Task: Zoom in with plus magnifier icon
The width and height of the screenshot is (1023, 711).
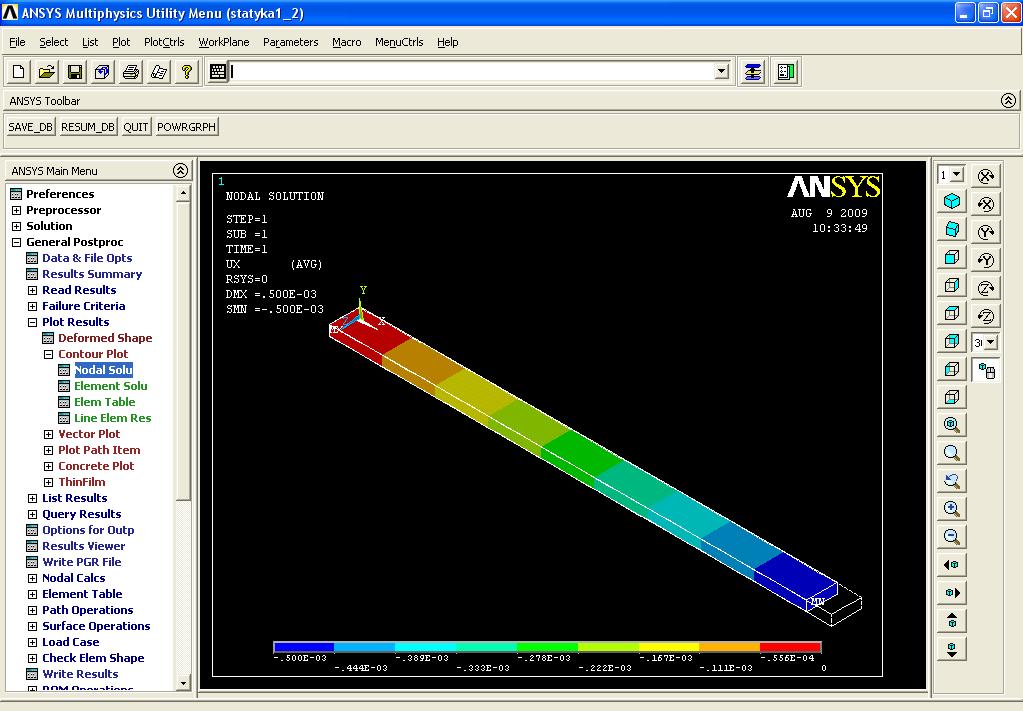Action: tap(952, 509)
